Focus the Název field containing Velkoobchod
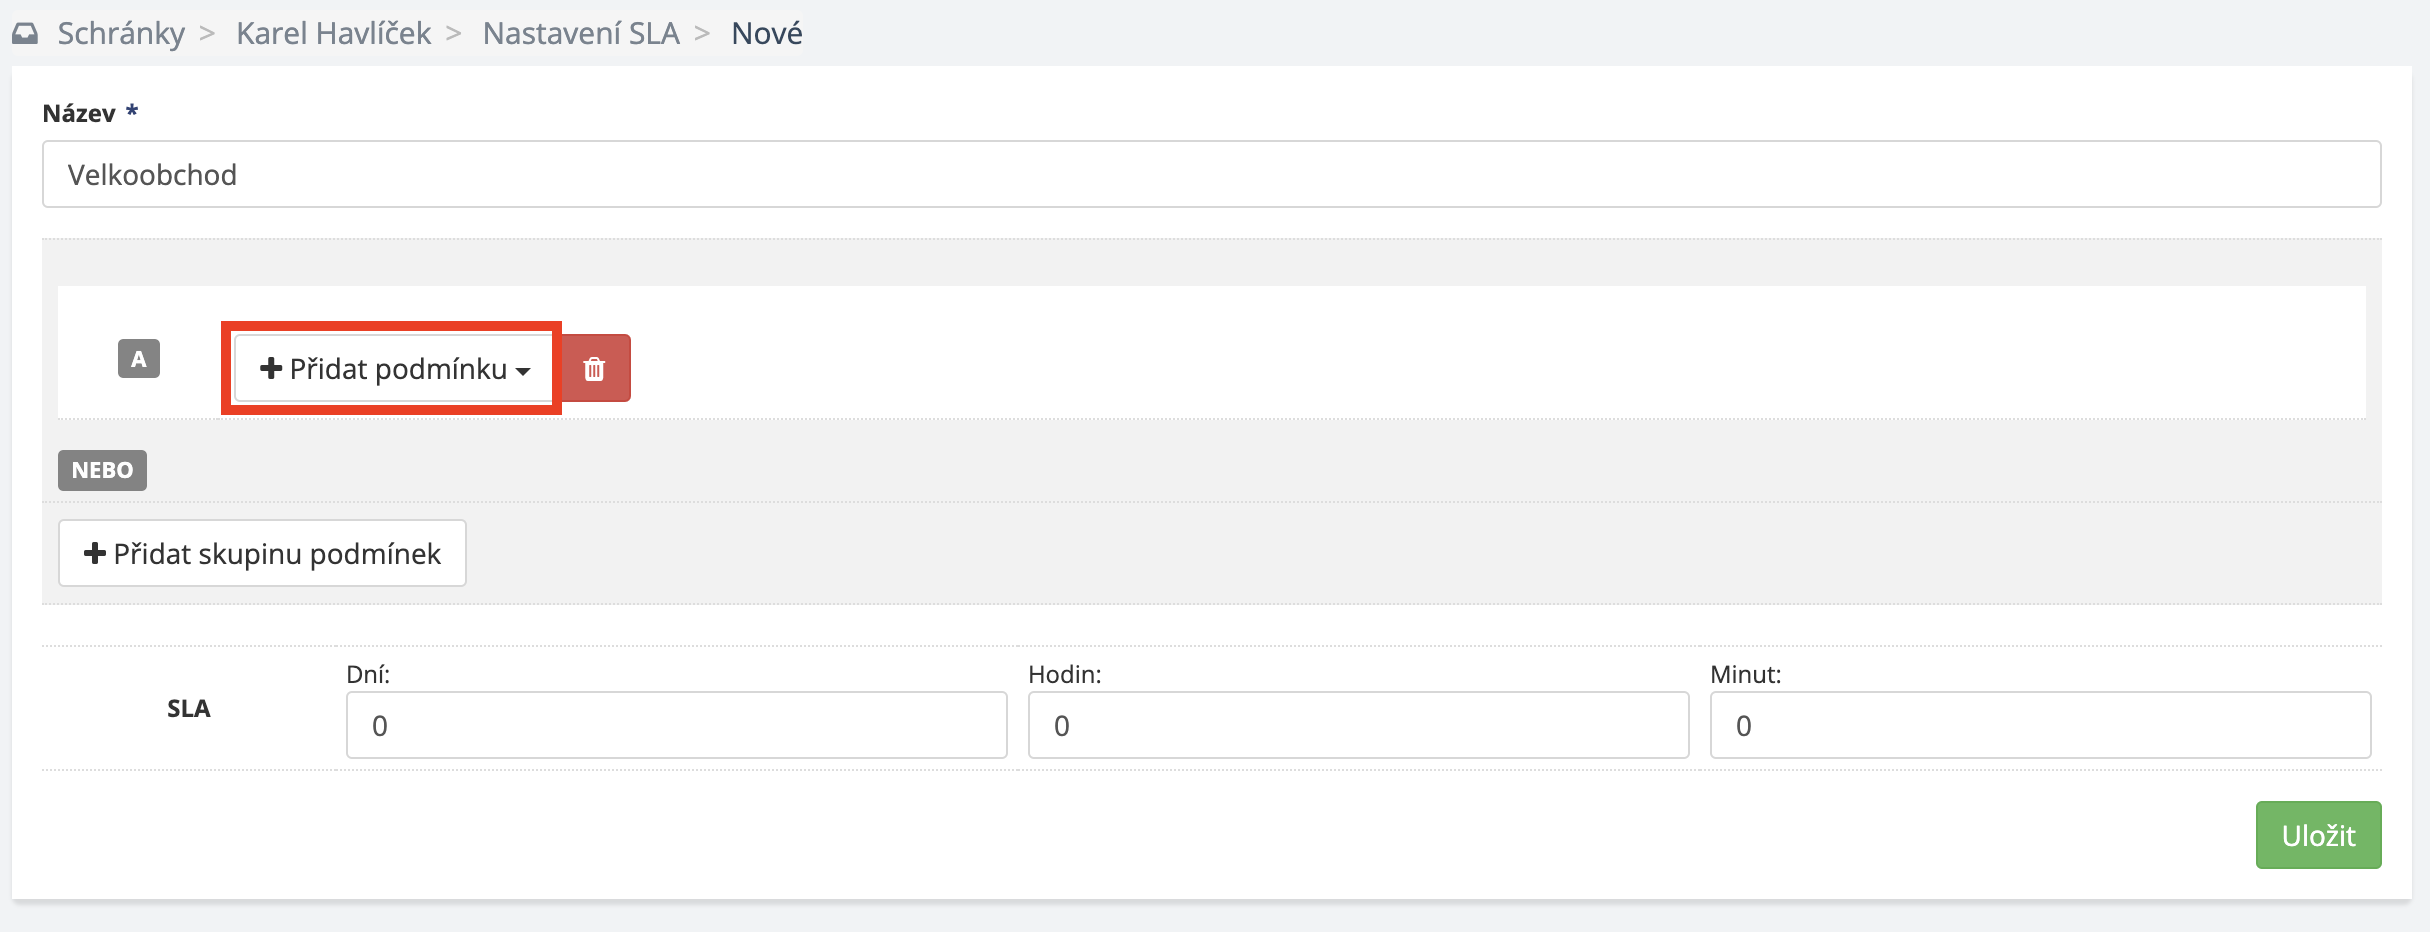 1211,175
